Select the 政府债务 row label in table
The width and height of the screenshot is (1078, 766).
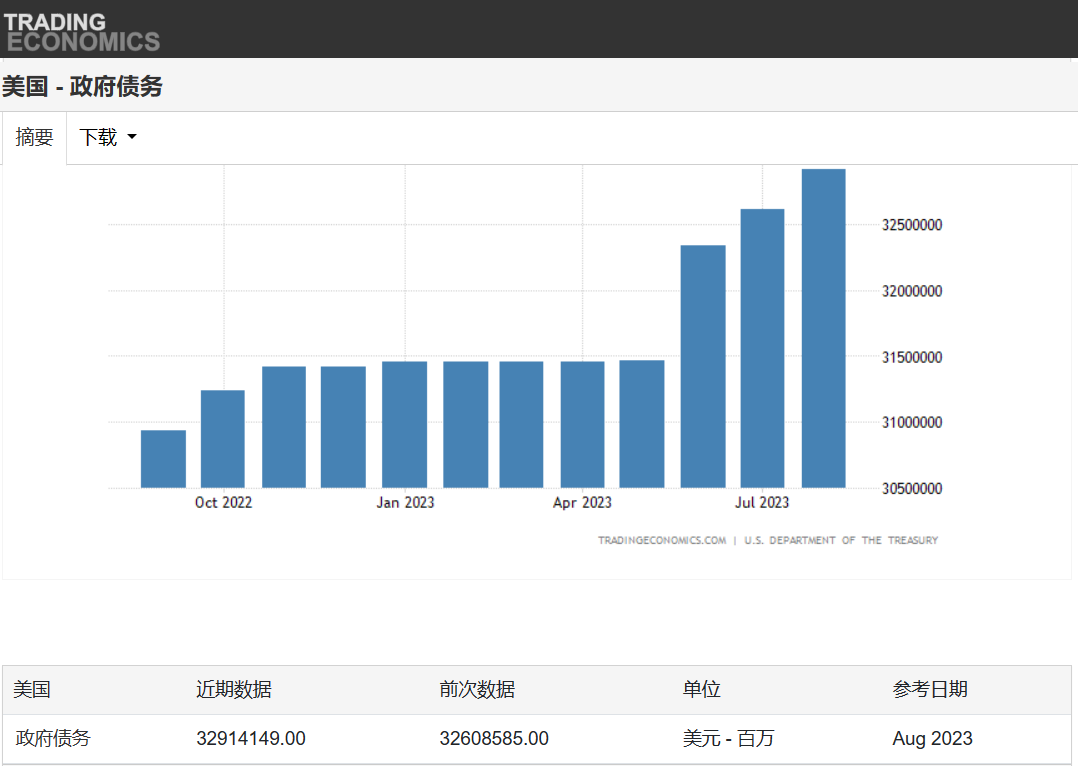click(x=53, y=739)
